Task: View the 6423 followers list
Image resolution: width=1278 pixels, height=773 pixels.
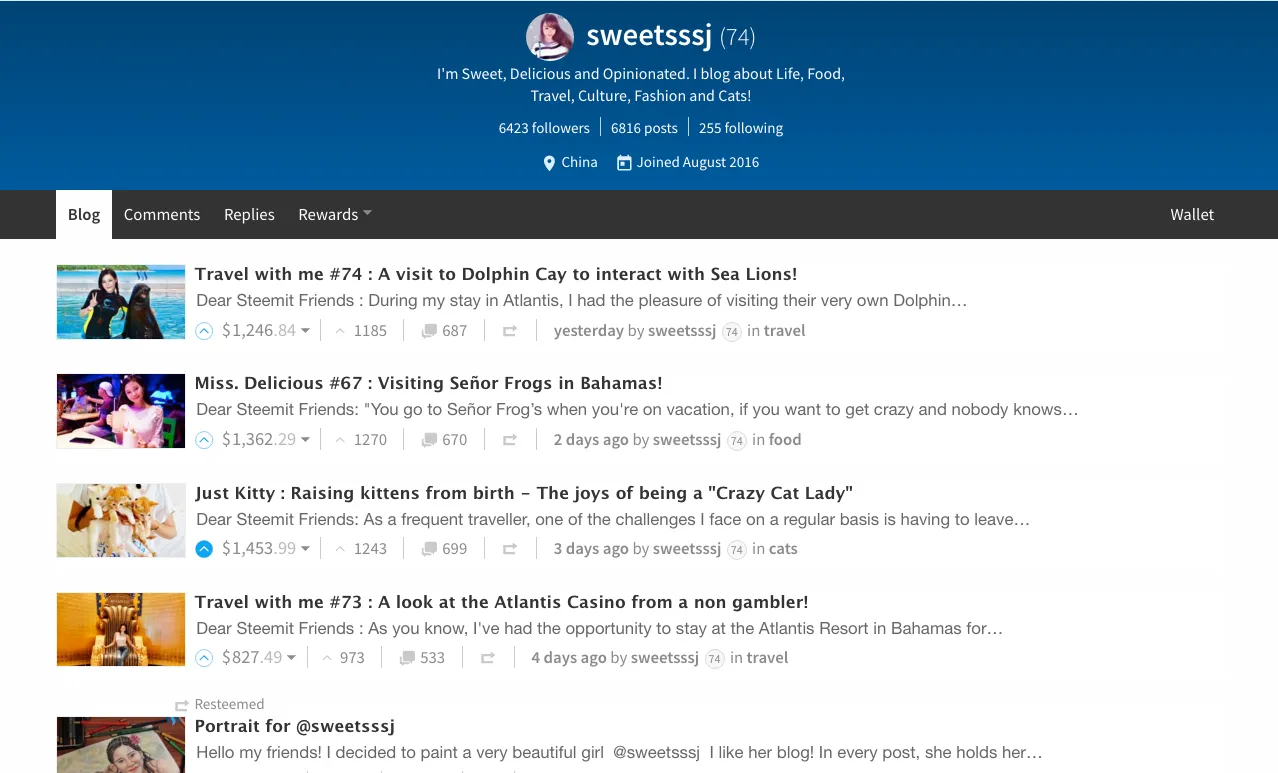Action: pyautogui.click(x=544, y=128)
